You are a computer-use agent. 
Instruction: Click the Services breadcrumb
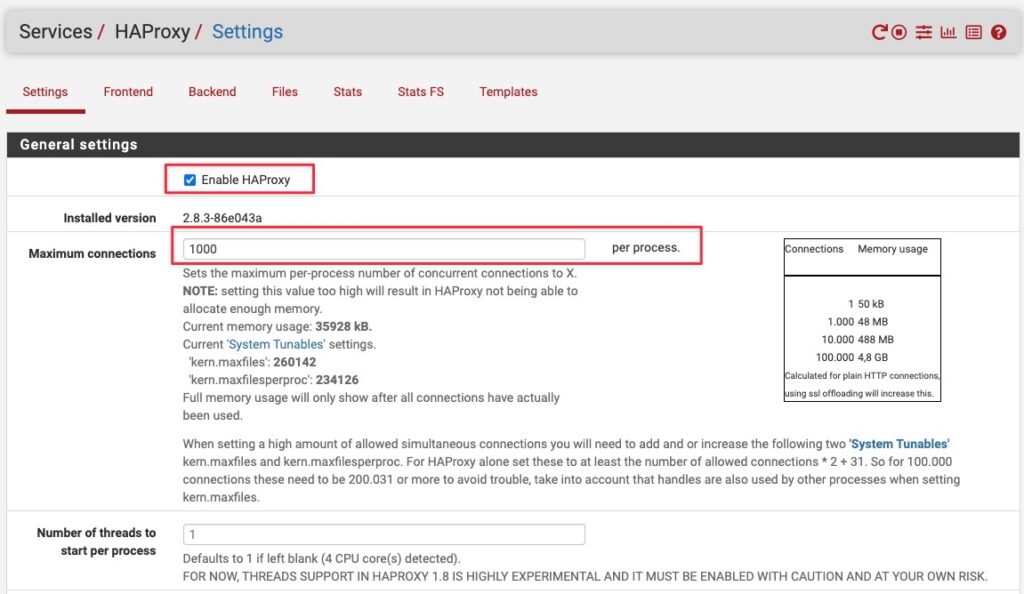pyautogui.click(x=56, y=31)
